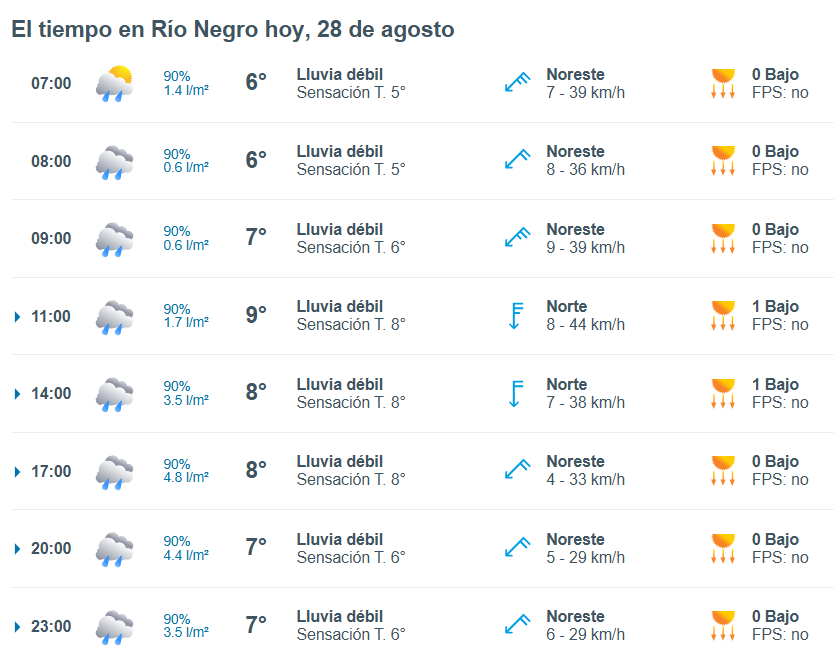Viewport: 834px width, 662px height.
Task: Click the rain cloud icon for 11:00
Action: 114,317
